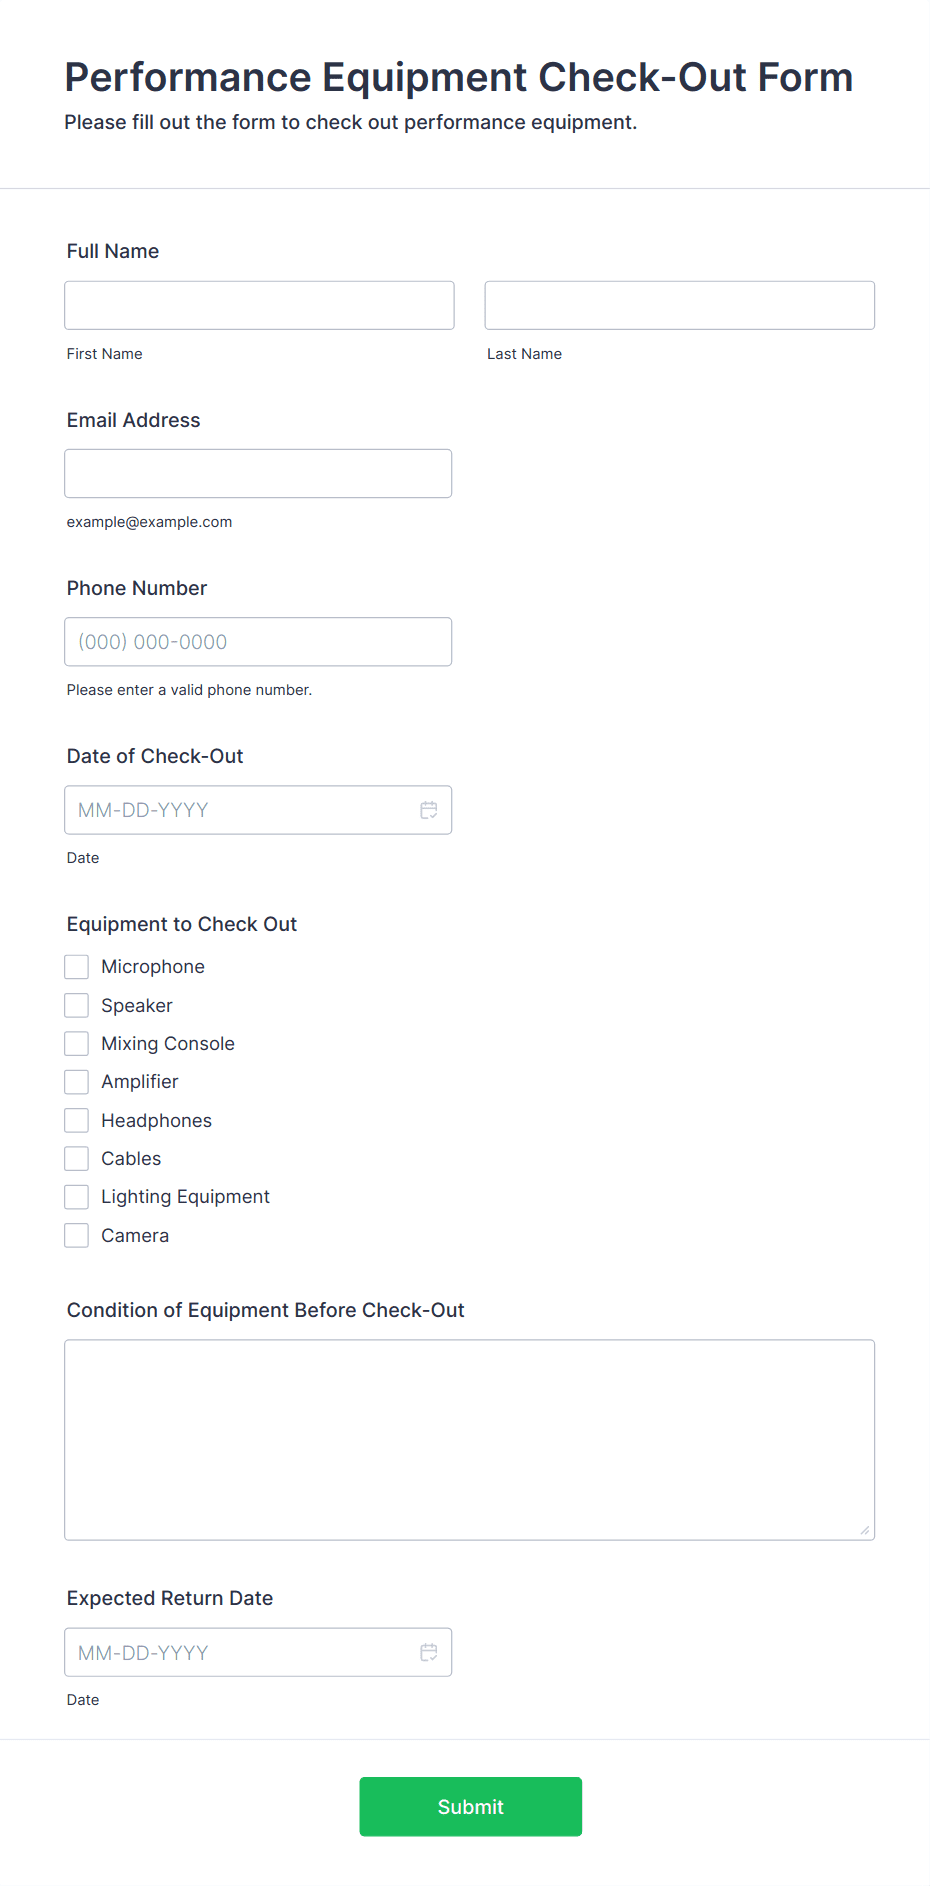Viewport: 930px width, 1886px height.
Task: Click the Submit button
Action: (x=470, y=1806)
